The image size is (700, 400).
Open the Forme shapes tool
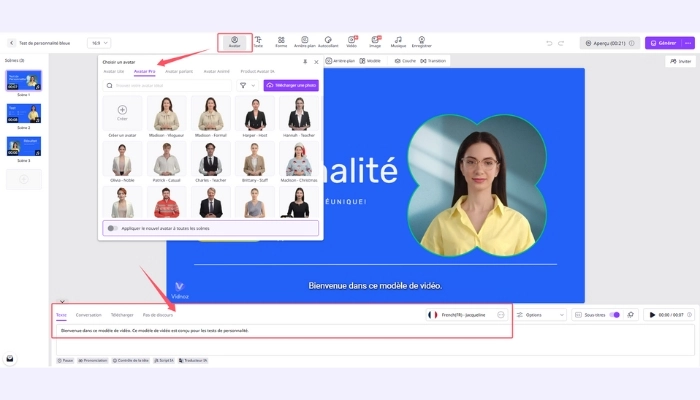[281, 42]
